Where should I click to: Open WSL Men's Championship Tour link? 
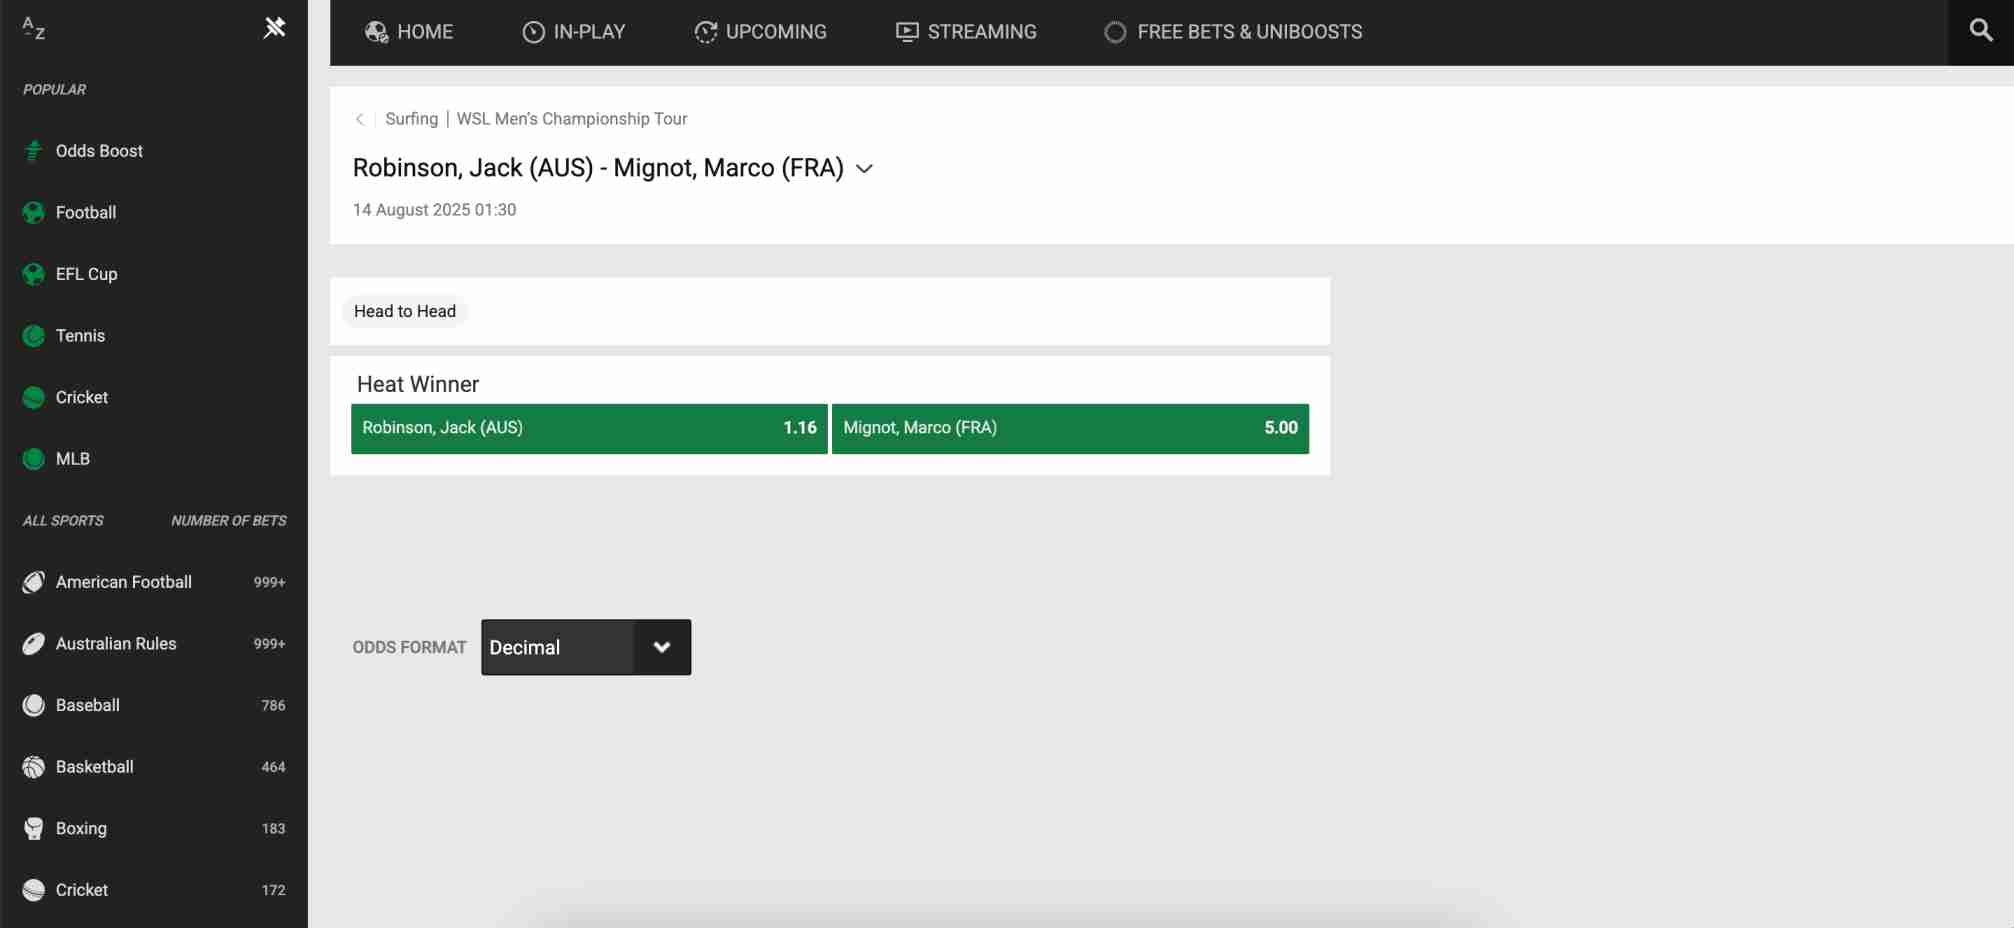572,119
